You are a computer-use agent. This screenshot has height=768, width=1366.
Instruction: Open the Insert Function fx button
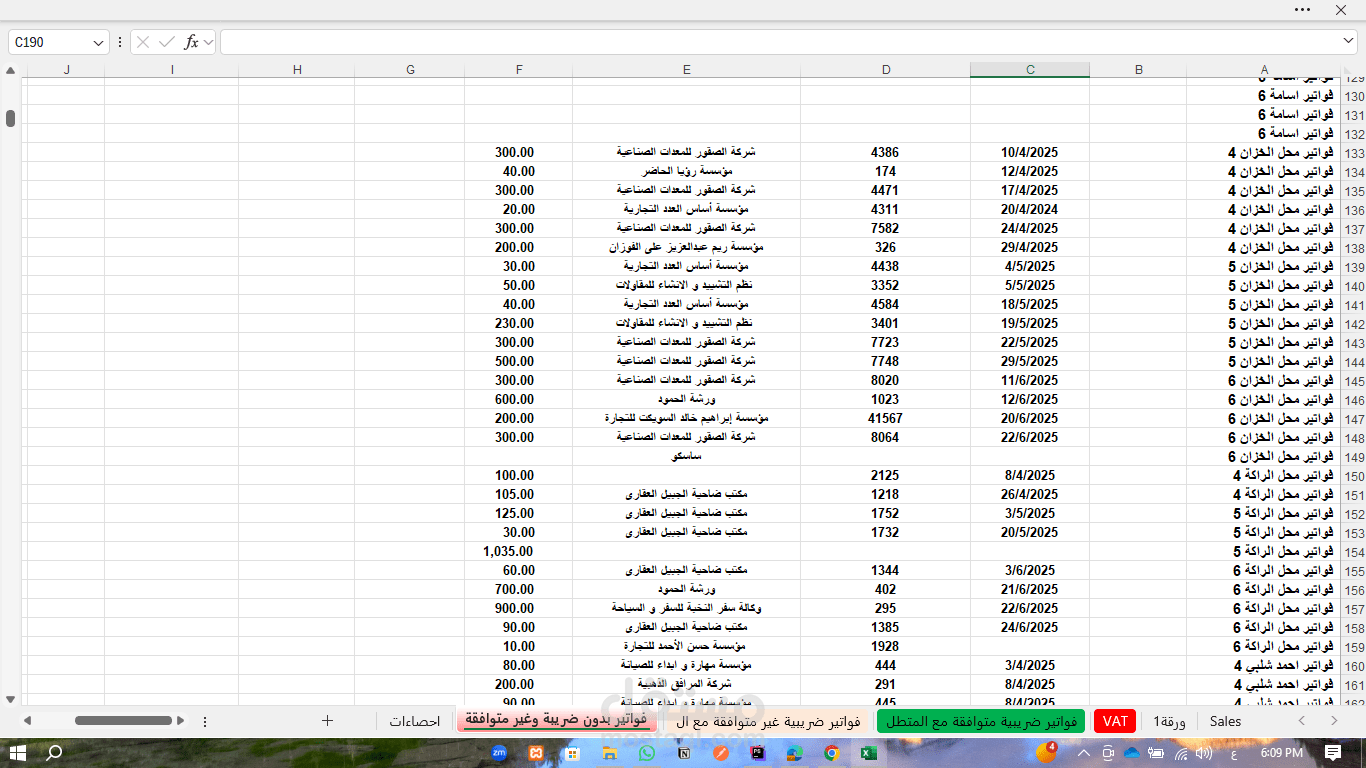191,42
